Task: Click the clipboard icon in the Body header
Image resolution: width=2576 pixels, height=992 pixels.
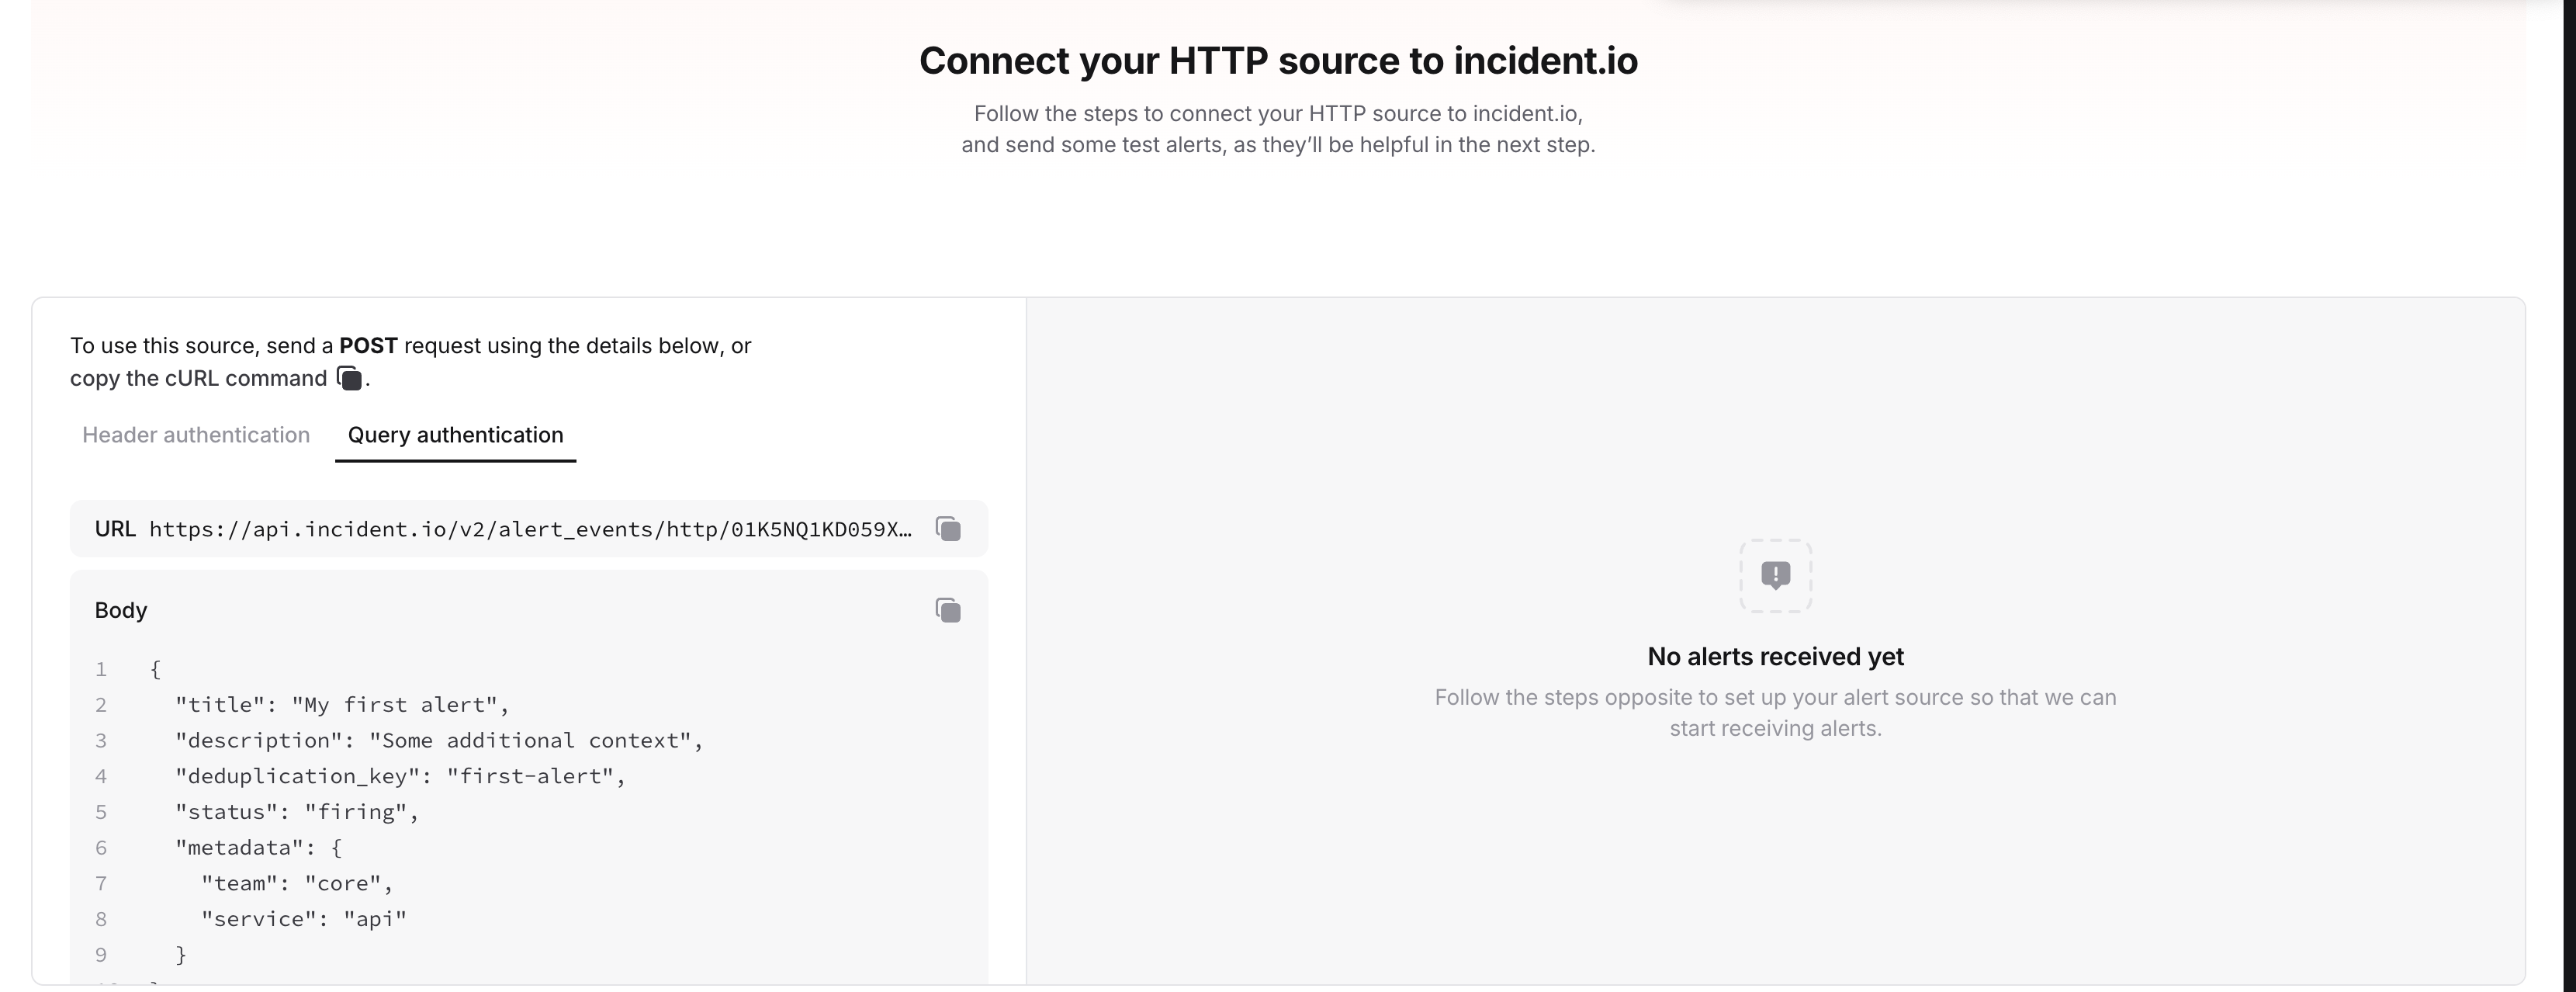Action: (947, 610)
